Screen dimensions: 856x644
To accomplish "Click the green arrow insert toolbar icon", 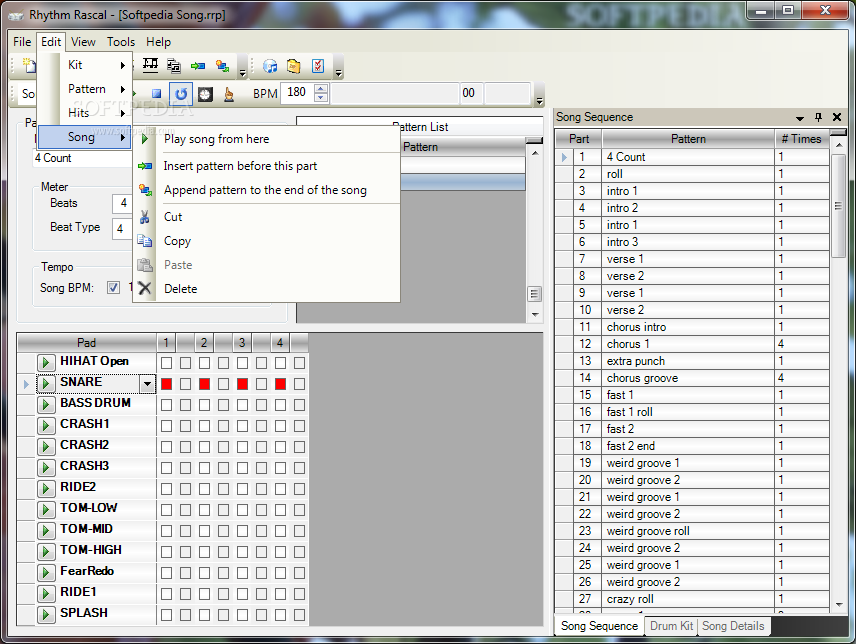I will [x=198, y=66].
